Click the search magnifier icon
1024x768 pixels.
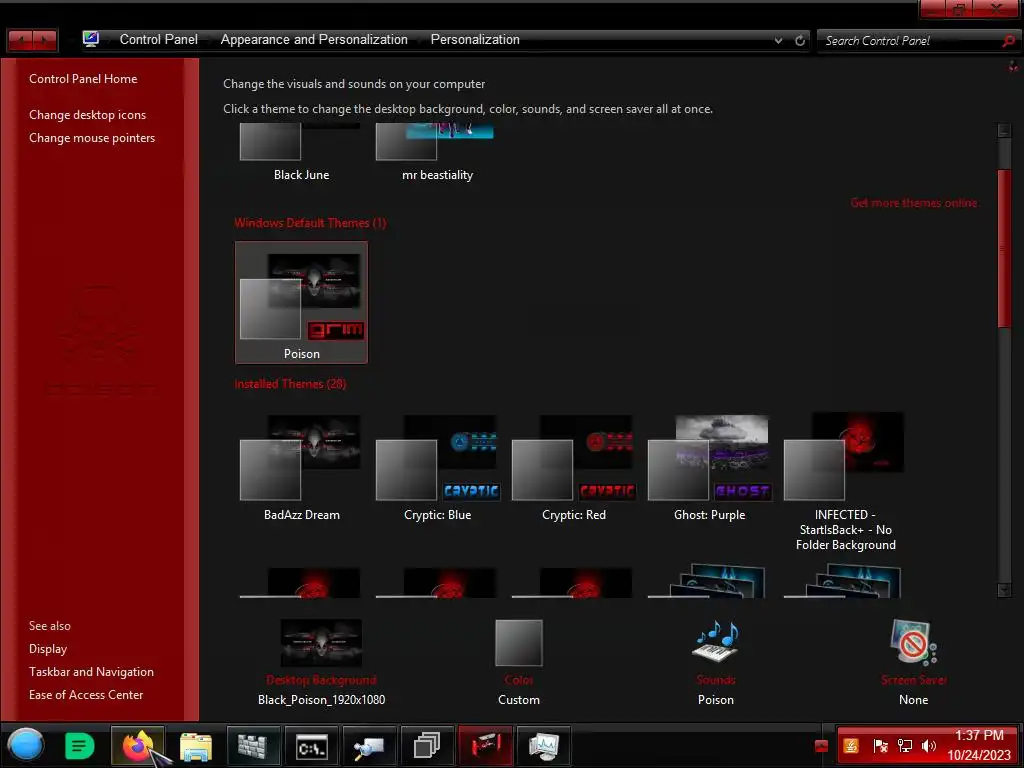click(x=1009, y=40)
